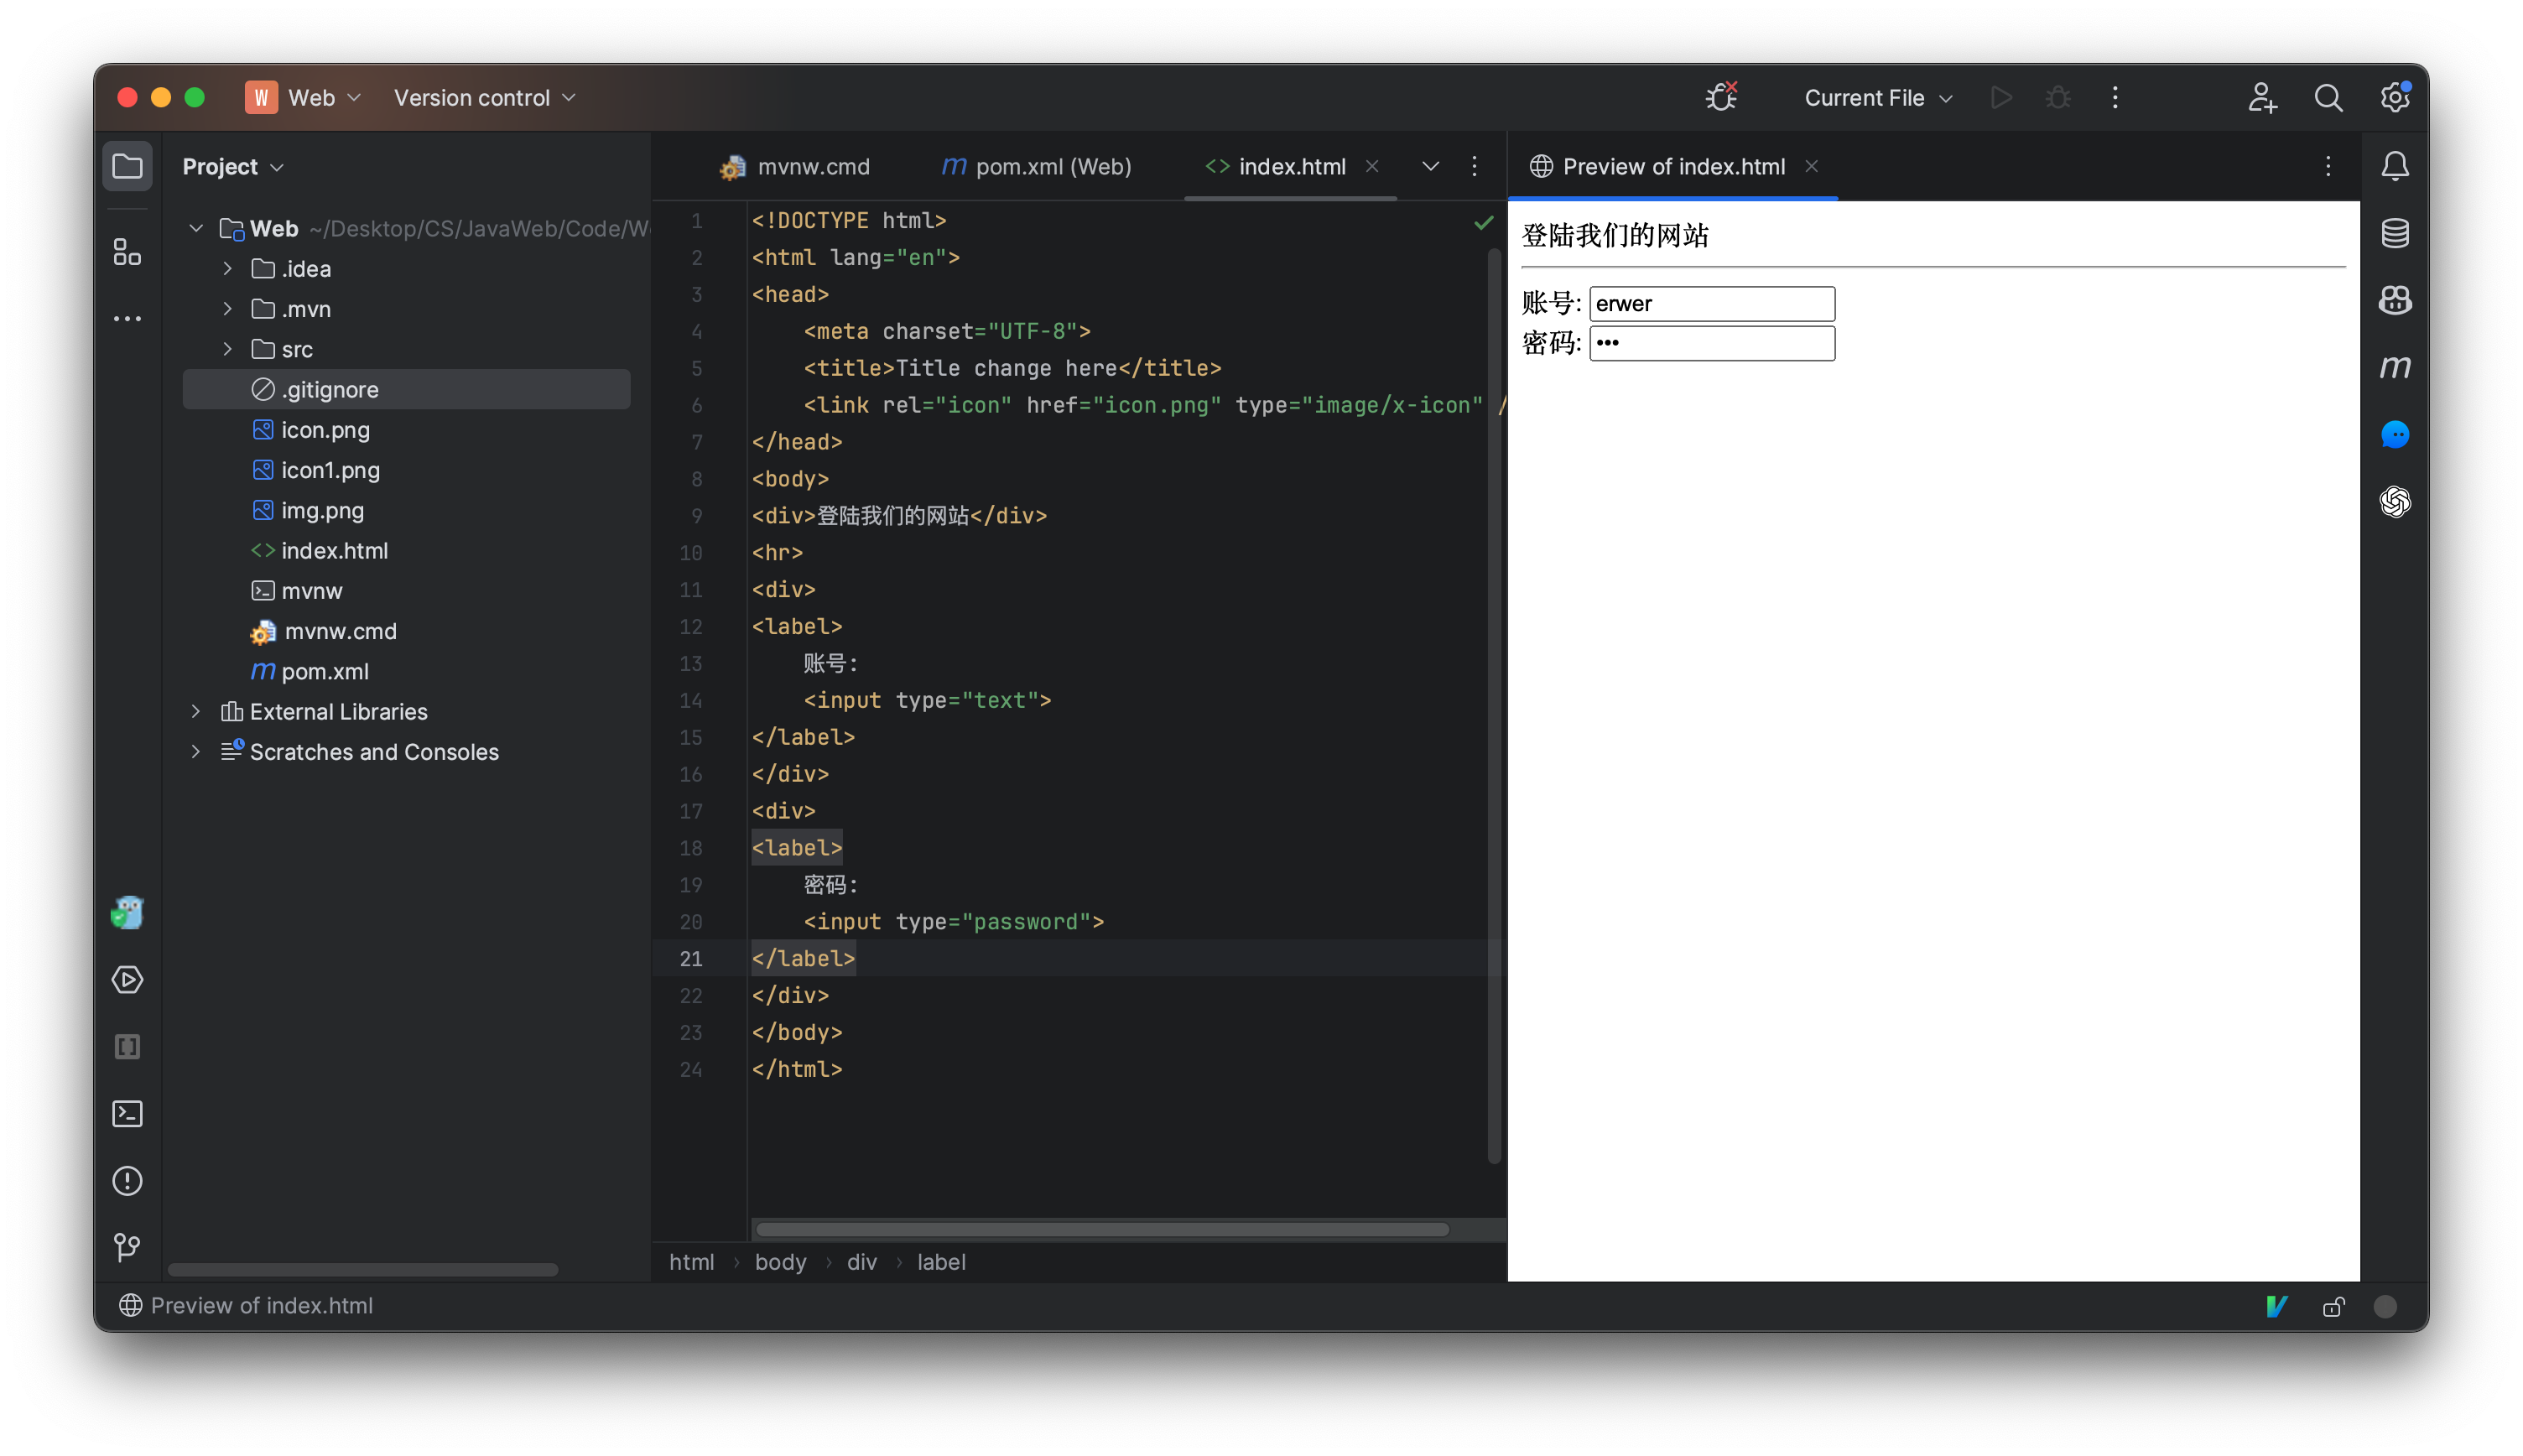Image resolution: width=2523 pixels, height=1456 pixels.
Task: Show more tool windows ellipsis in left sidebar
Action: 127,319
